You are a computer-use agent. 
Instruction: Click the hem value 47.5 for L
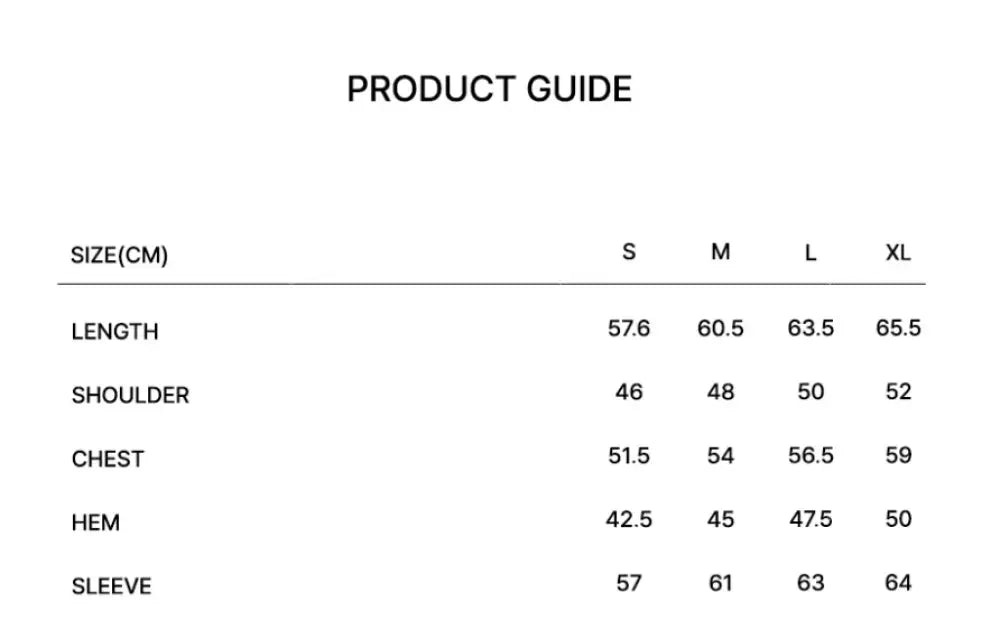coord(810,519)
